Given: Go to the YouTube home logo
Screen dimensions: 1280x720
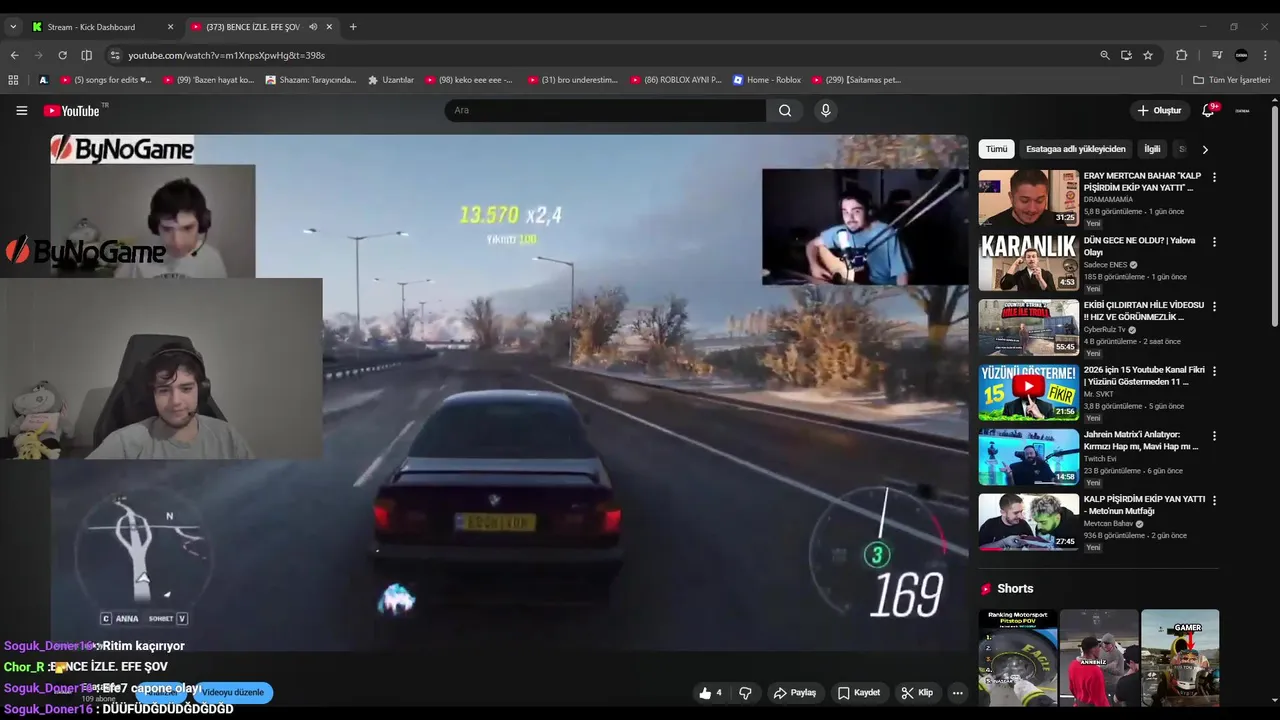Looking at the screenshot, I should (71, 110).
